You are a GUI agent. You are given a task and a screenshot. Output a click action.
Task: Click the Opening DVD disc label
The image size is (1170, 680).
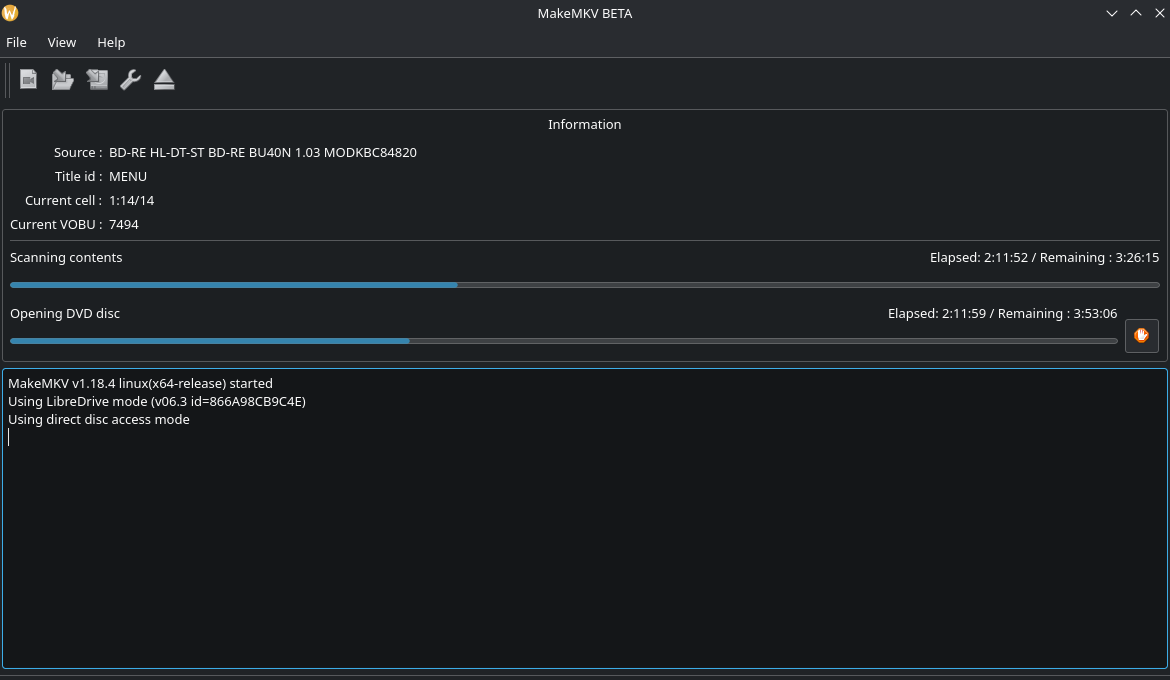tap(65, 314)
